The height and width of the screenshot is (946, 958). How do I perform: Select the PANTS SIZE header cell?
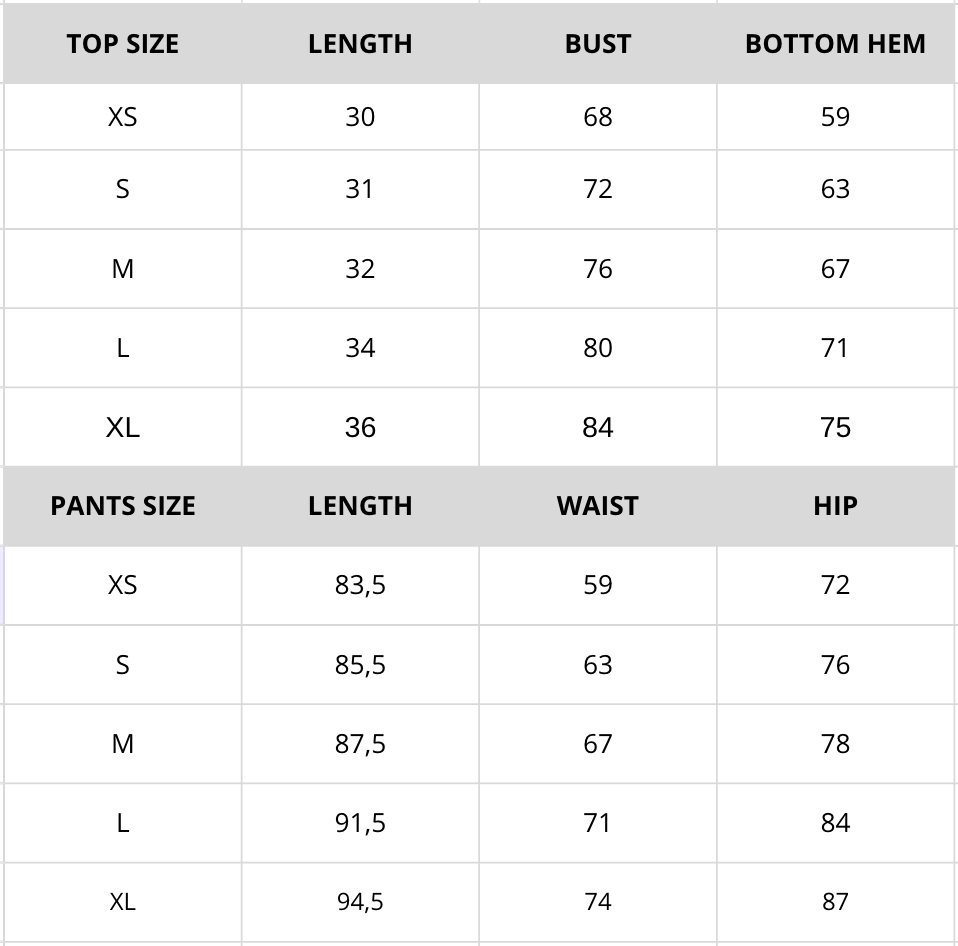point(122,506)
